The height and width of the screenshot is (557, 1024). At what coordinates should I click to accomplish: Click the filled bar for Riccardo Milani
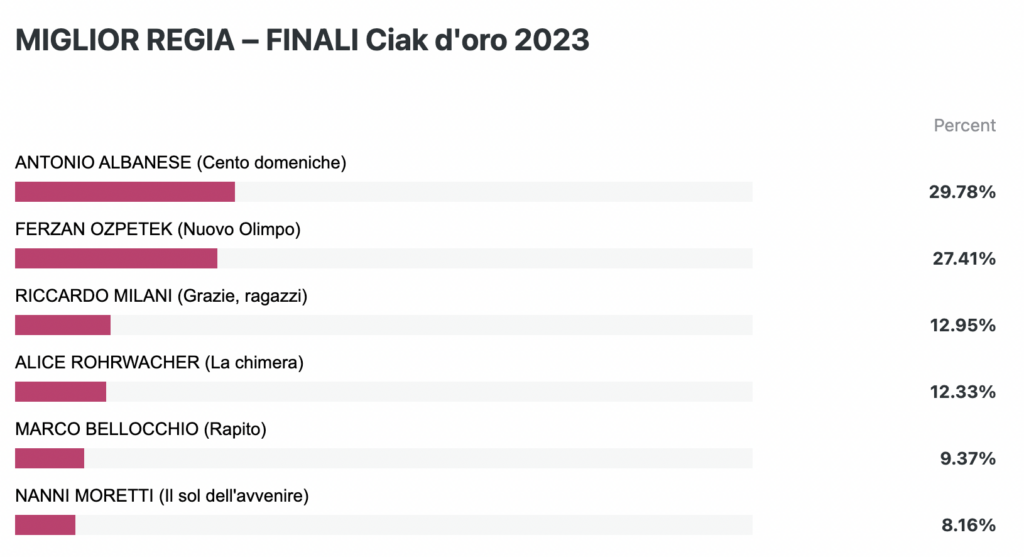coord(63,325)
